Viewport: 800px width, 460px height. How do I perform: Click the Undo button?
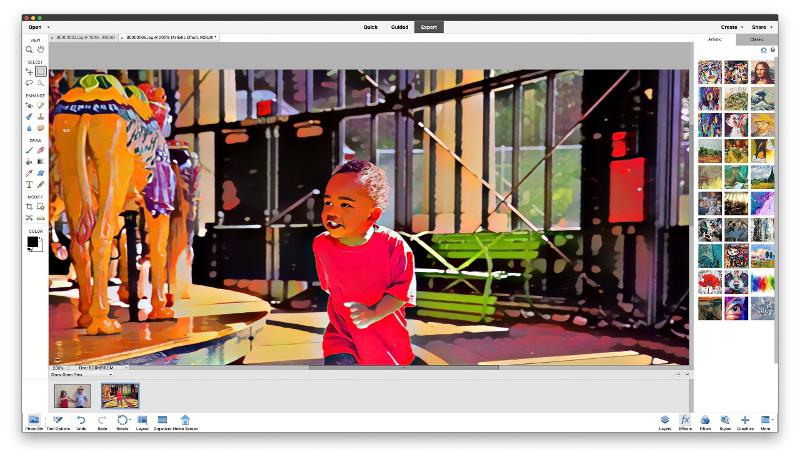pyautogui.click(x=81, y=422)
